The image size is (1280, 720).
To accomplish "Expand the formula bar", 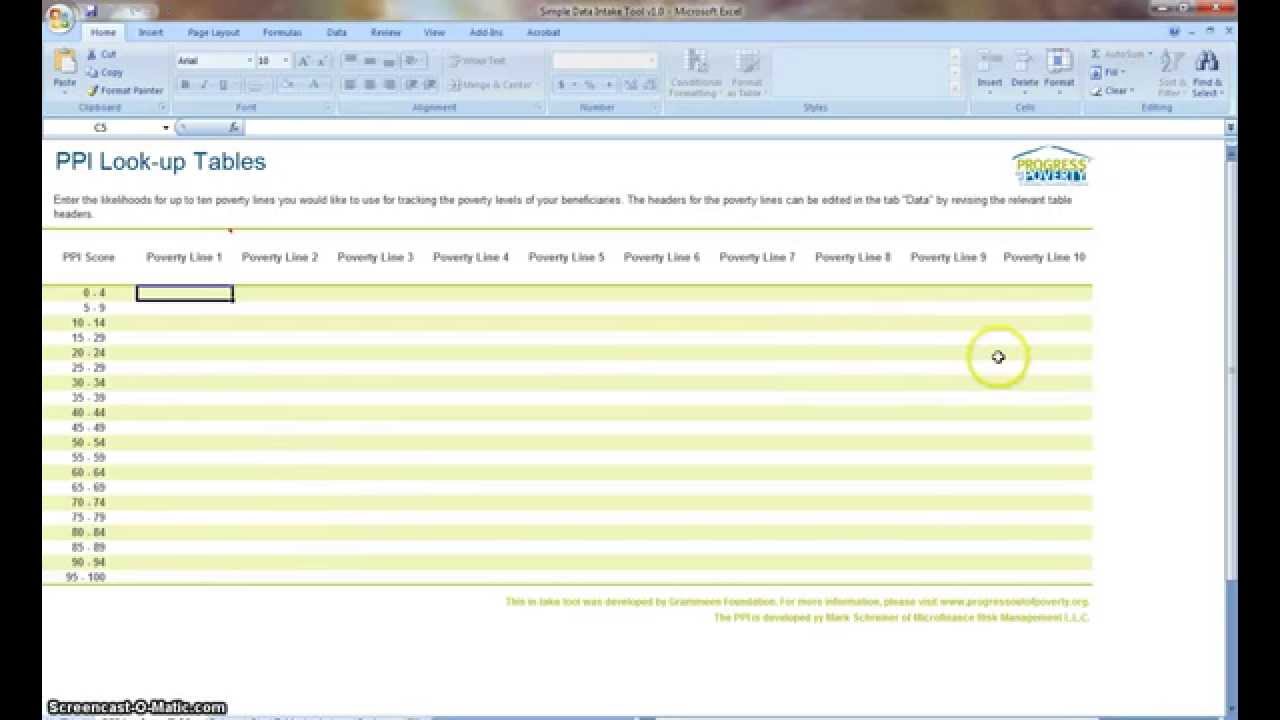I will point(1231,127).
